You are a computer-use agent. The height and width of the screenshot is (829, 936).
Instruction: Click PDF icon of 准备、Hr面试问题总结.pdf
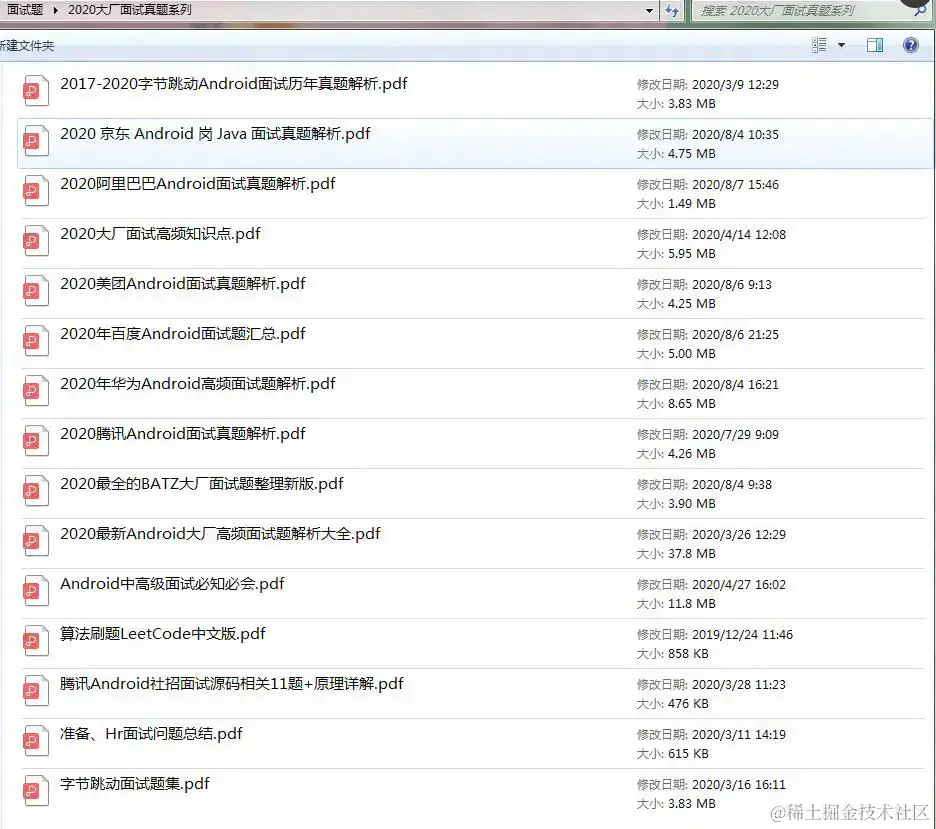[x=35, y=741]
